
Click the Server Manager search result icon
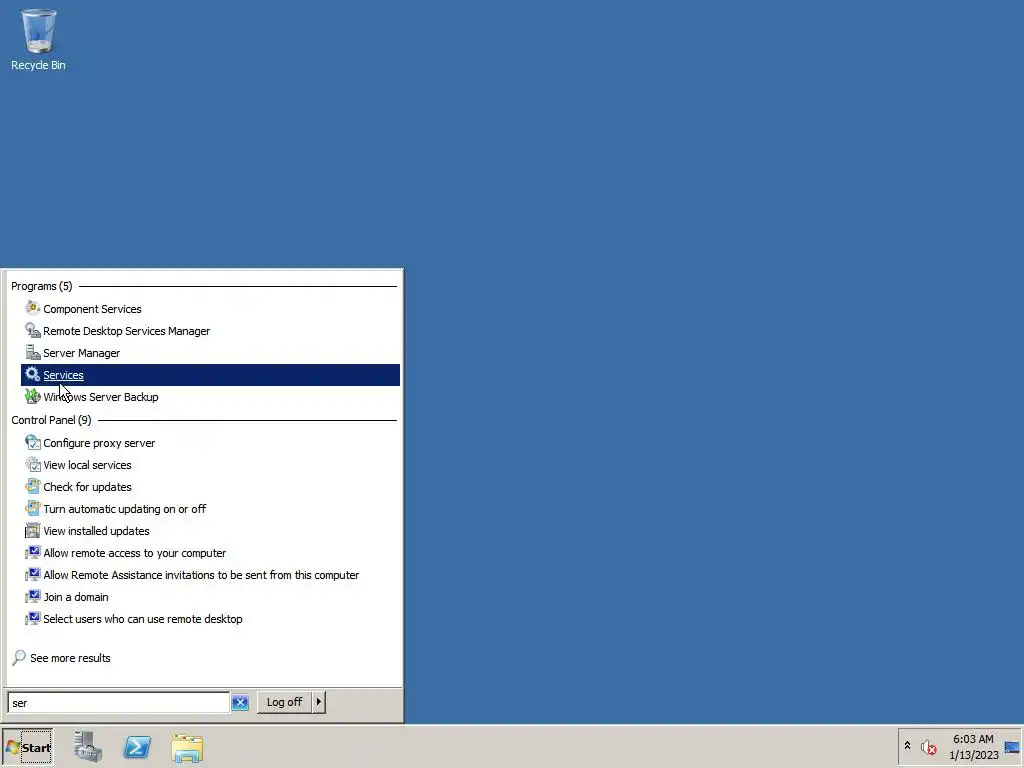[x=33, y=352]
